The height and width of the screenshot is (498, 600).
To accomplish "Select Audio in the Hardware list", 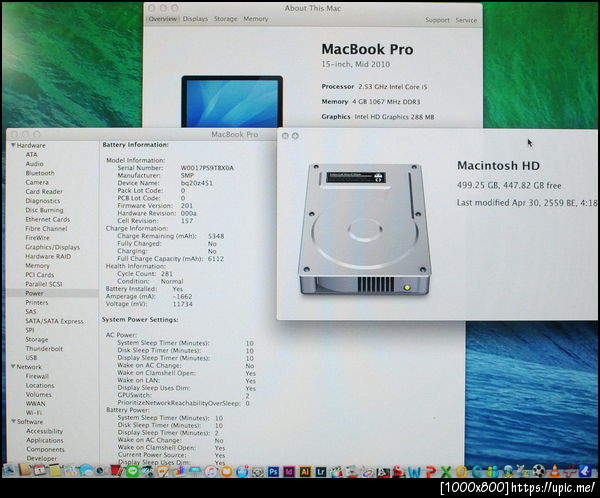I will [34, 164].
